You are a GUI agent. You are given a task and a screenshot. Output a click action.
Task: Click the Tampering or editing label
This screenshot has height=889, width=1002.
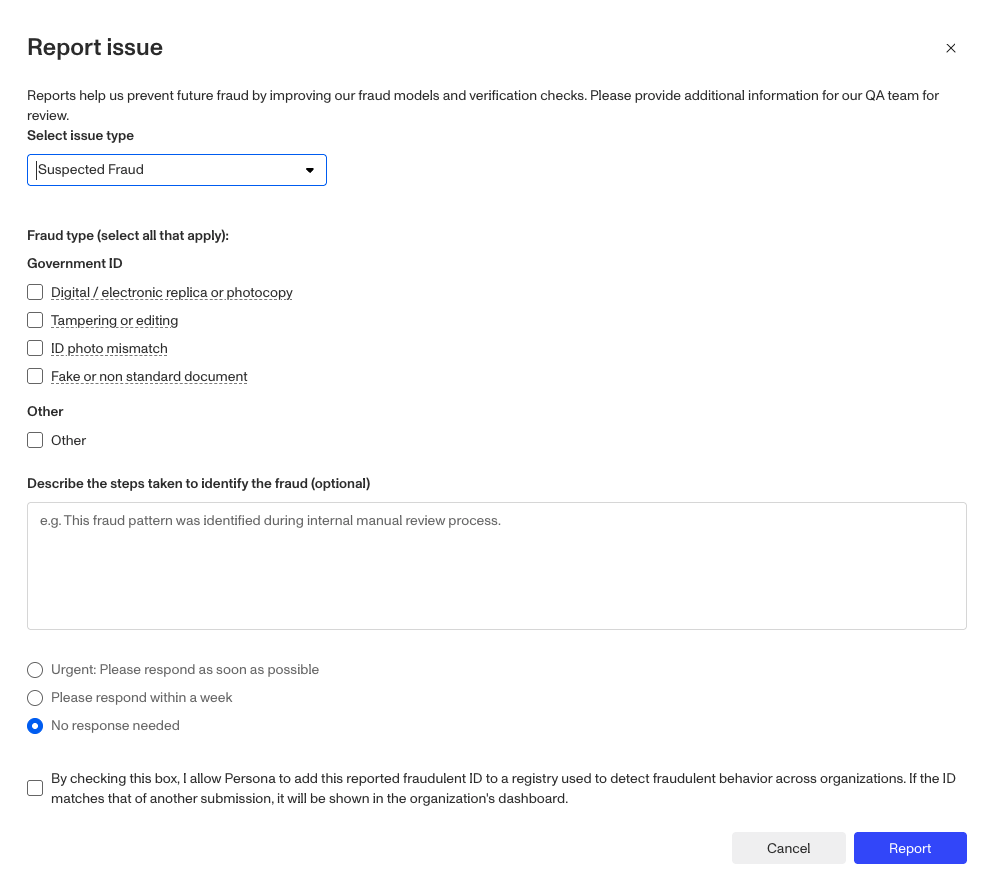pos(114,321)
